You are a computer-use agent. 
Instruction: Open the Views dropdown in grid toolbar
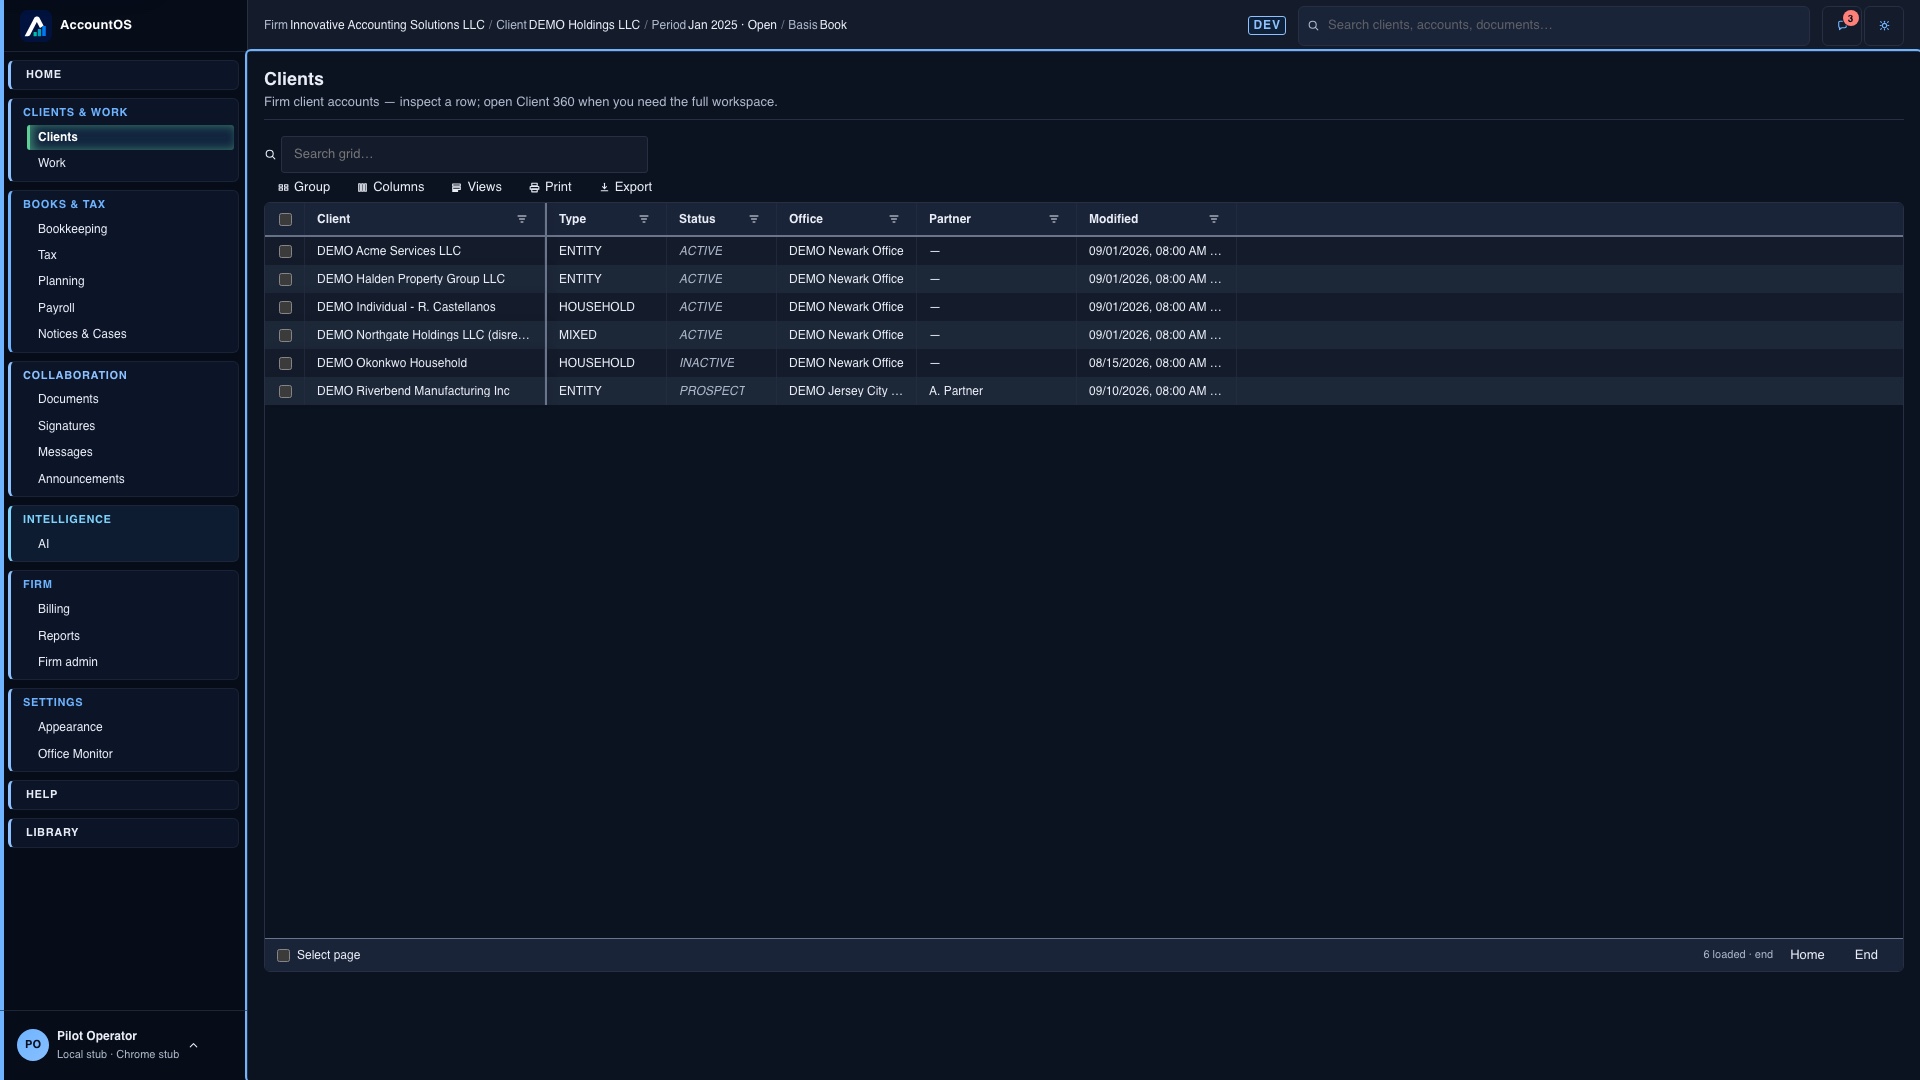tap(476, 187)
